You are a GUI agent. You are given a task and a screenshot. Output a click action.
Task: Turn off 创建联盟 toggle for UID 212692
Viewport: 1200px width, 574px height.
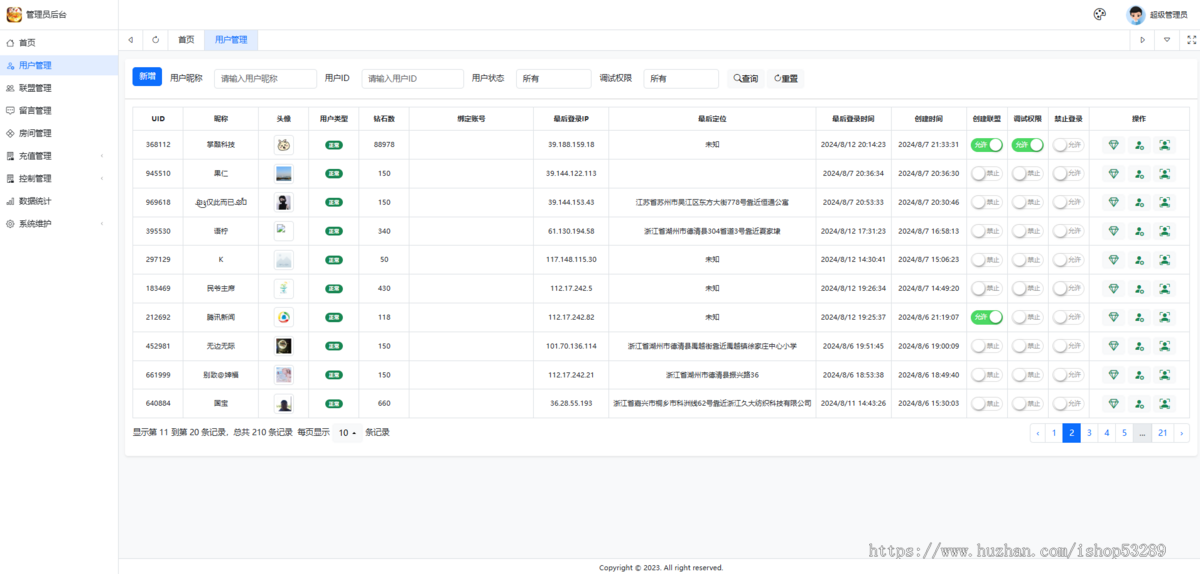pos(986,317)
